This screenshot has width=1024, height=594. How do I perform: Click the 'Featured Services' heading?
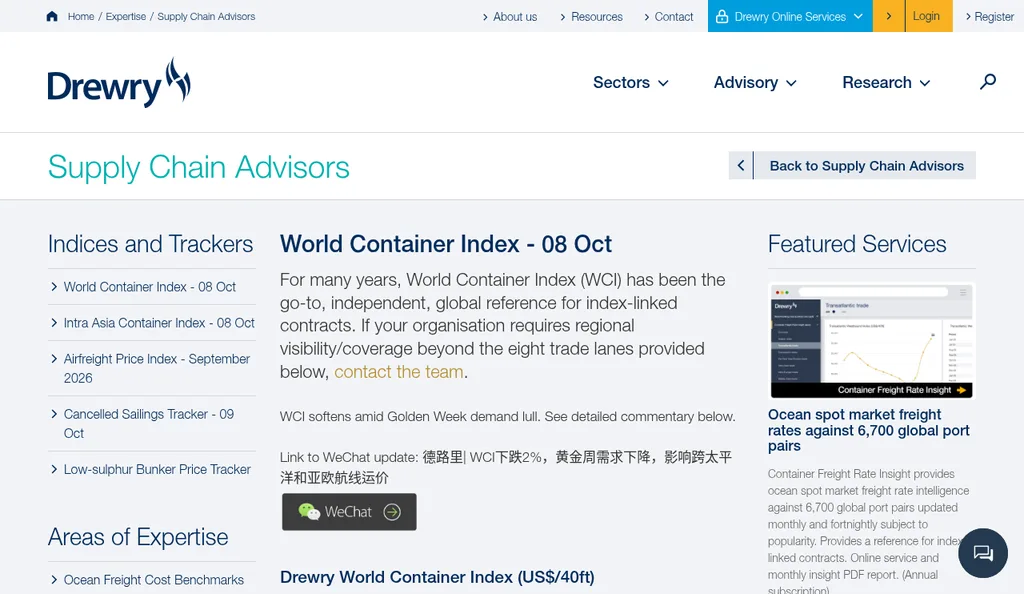(x=857, y=244)
